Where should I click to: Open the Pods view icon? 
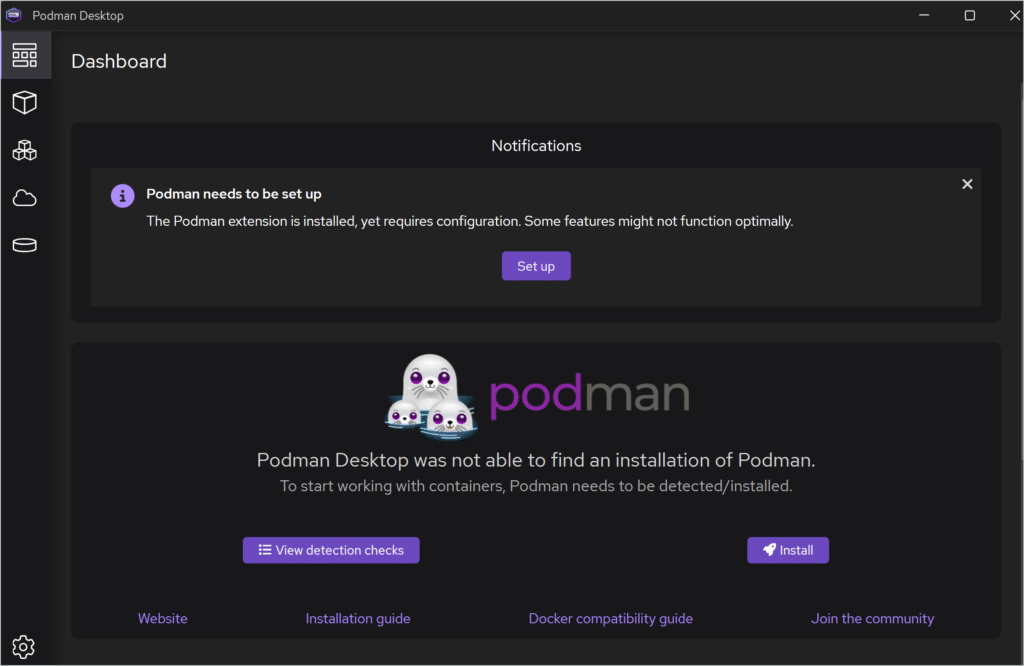tap(25, 150)
